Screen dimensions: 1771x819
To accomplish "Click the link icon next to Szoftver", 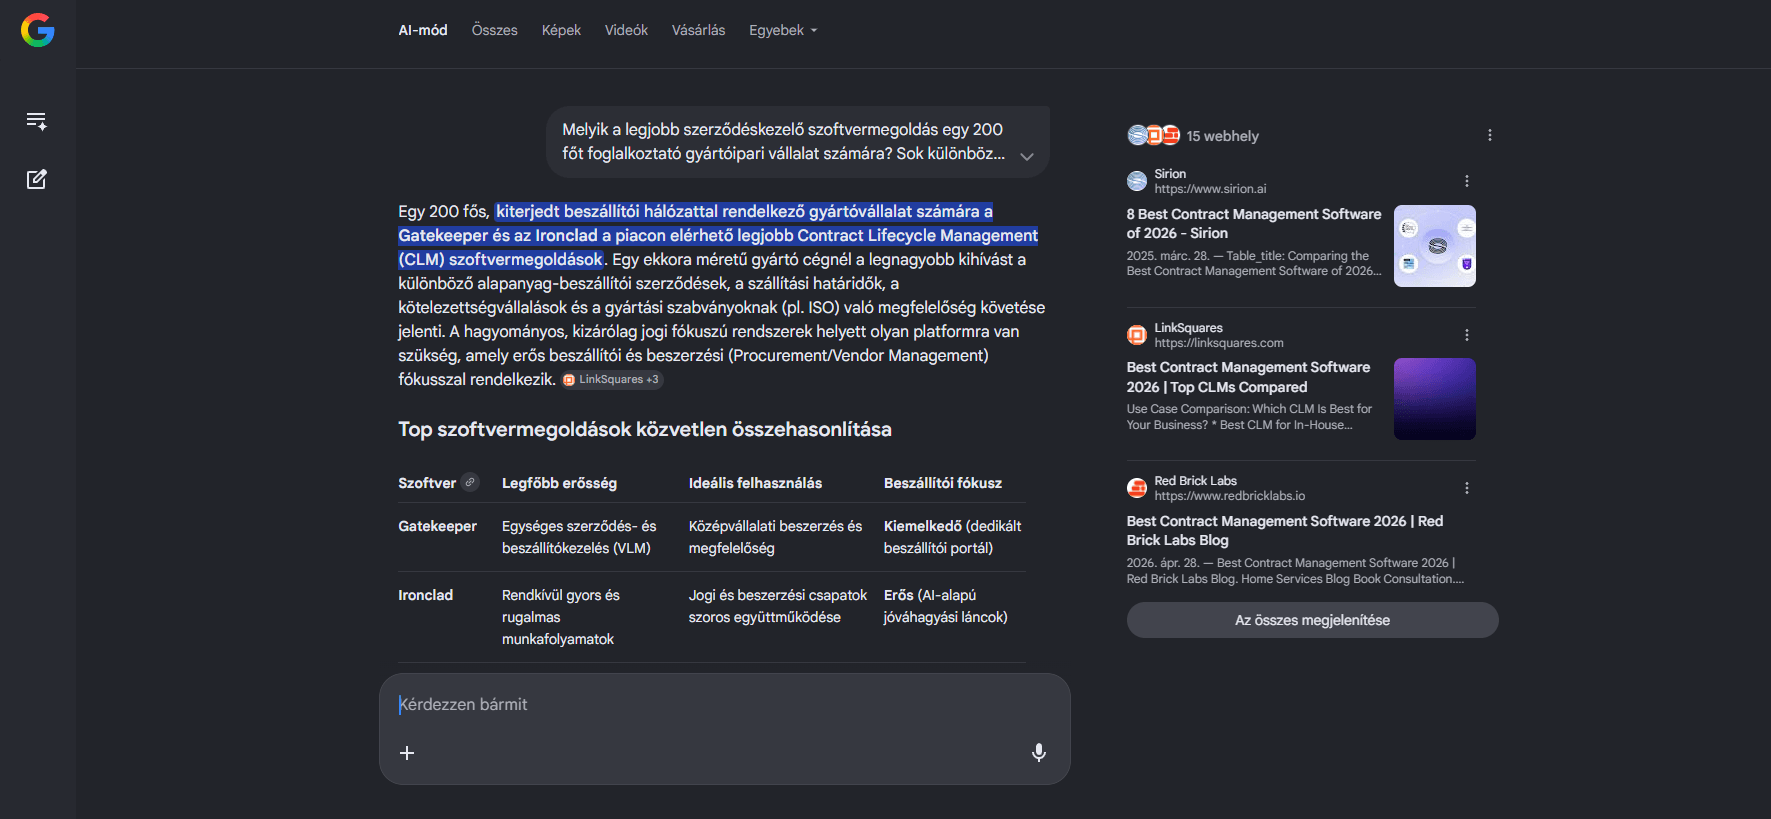I will click(x=470, y=482).
